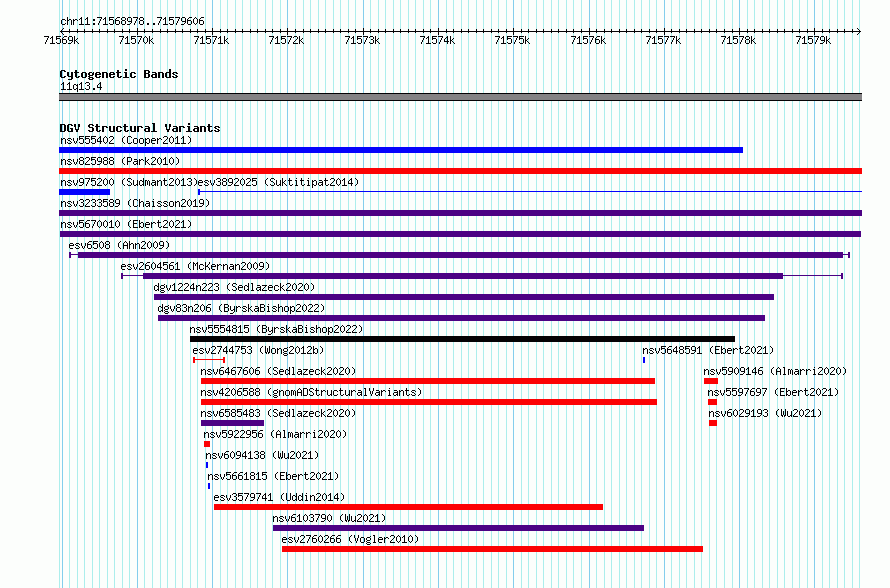890x588 pixels.
Task: Click the 71573k ruler label
Action: pos(362,40)
